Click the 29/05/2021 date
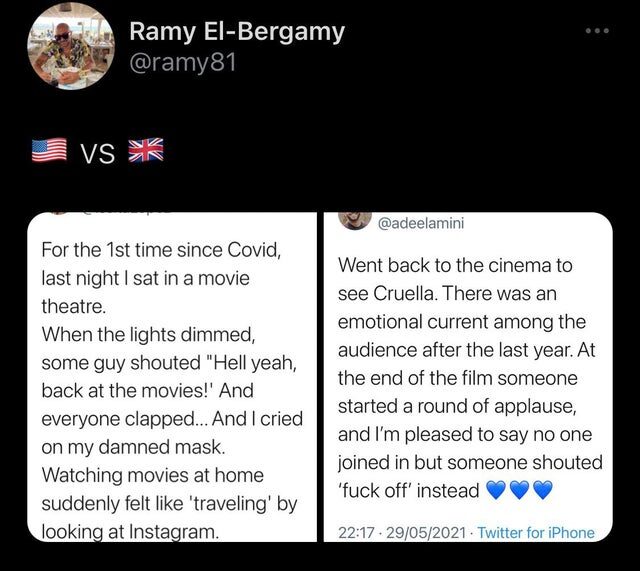Viewport: 640px width, 571px height. [x=426, y=533]
